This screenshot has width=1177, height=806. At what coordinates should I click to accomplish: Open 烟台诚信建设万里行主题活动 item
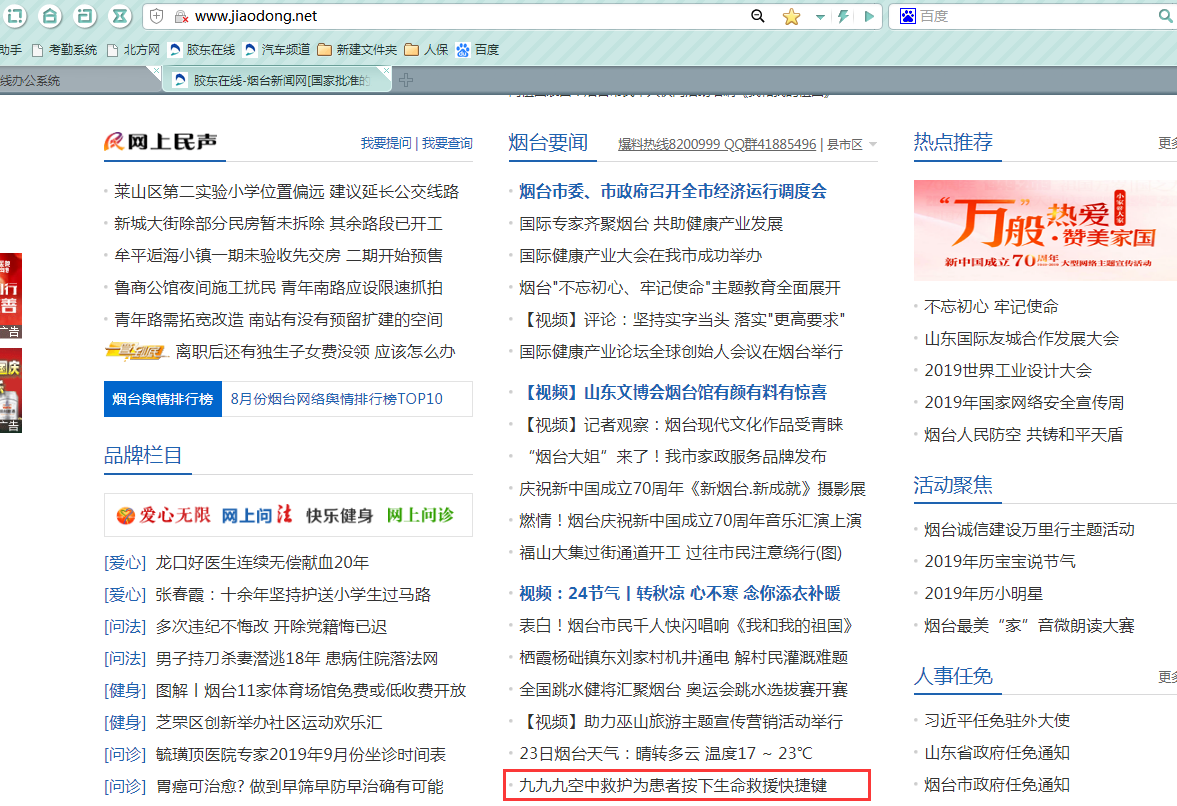[x=1029, y=529]
